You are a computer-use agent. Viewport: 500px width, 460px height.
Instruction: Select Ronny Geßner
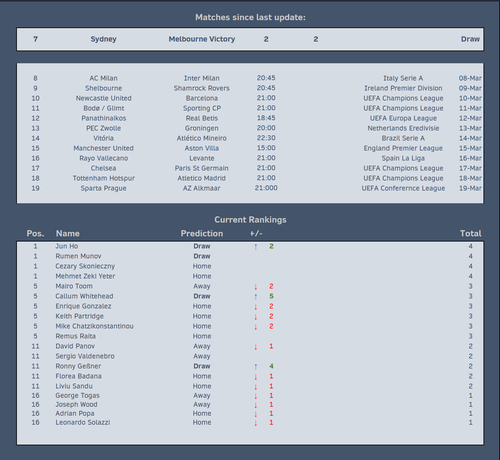pos(78,366)
